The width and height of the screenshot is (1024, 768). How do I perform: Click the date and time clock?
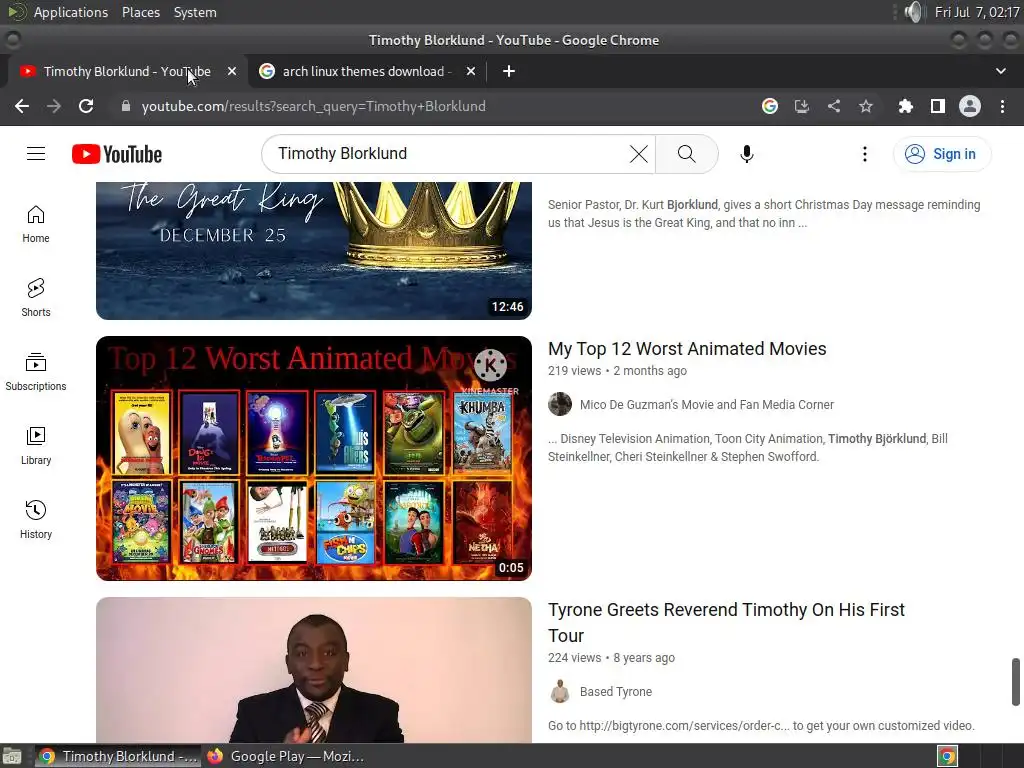977,12
